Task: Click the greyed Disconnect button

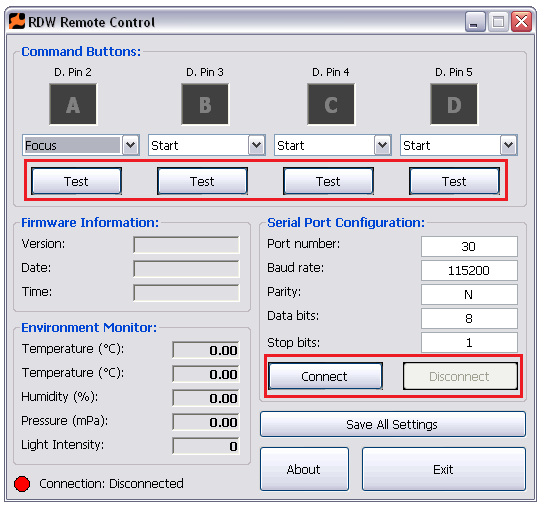Action: pos(460,376)
